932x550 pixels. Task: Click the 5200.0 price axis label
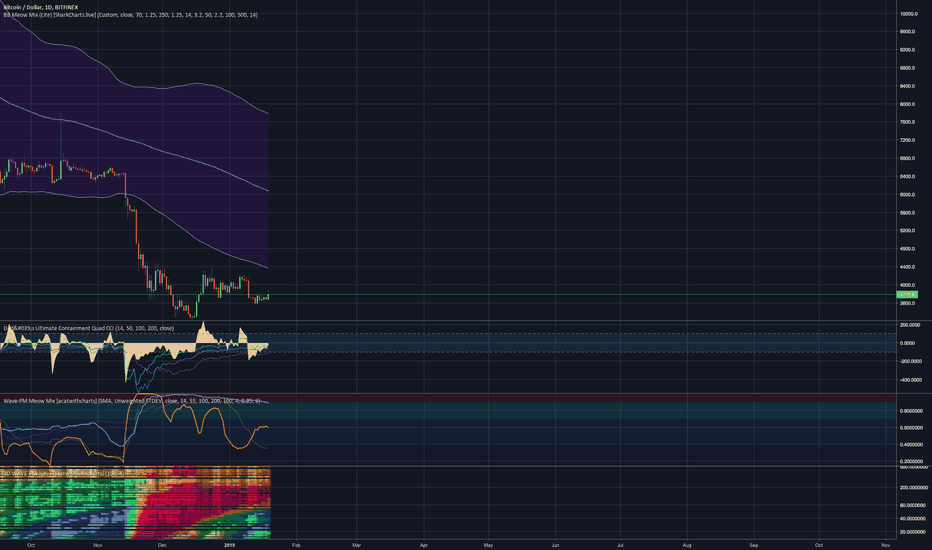pos(907,231)
